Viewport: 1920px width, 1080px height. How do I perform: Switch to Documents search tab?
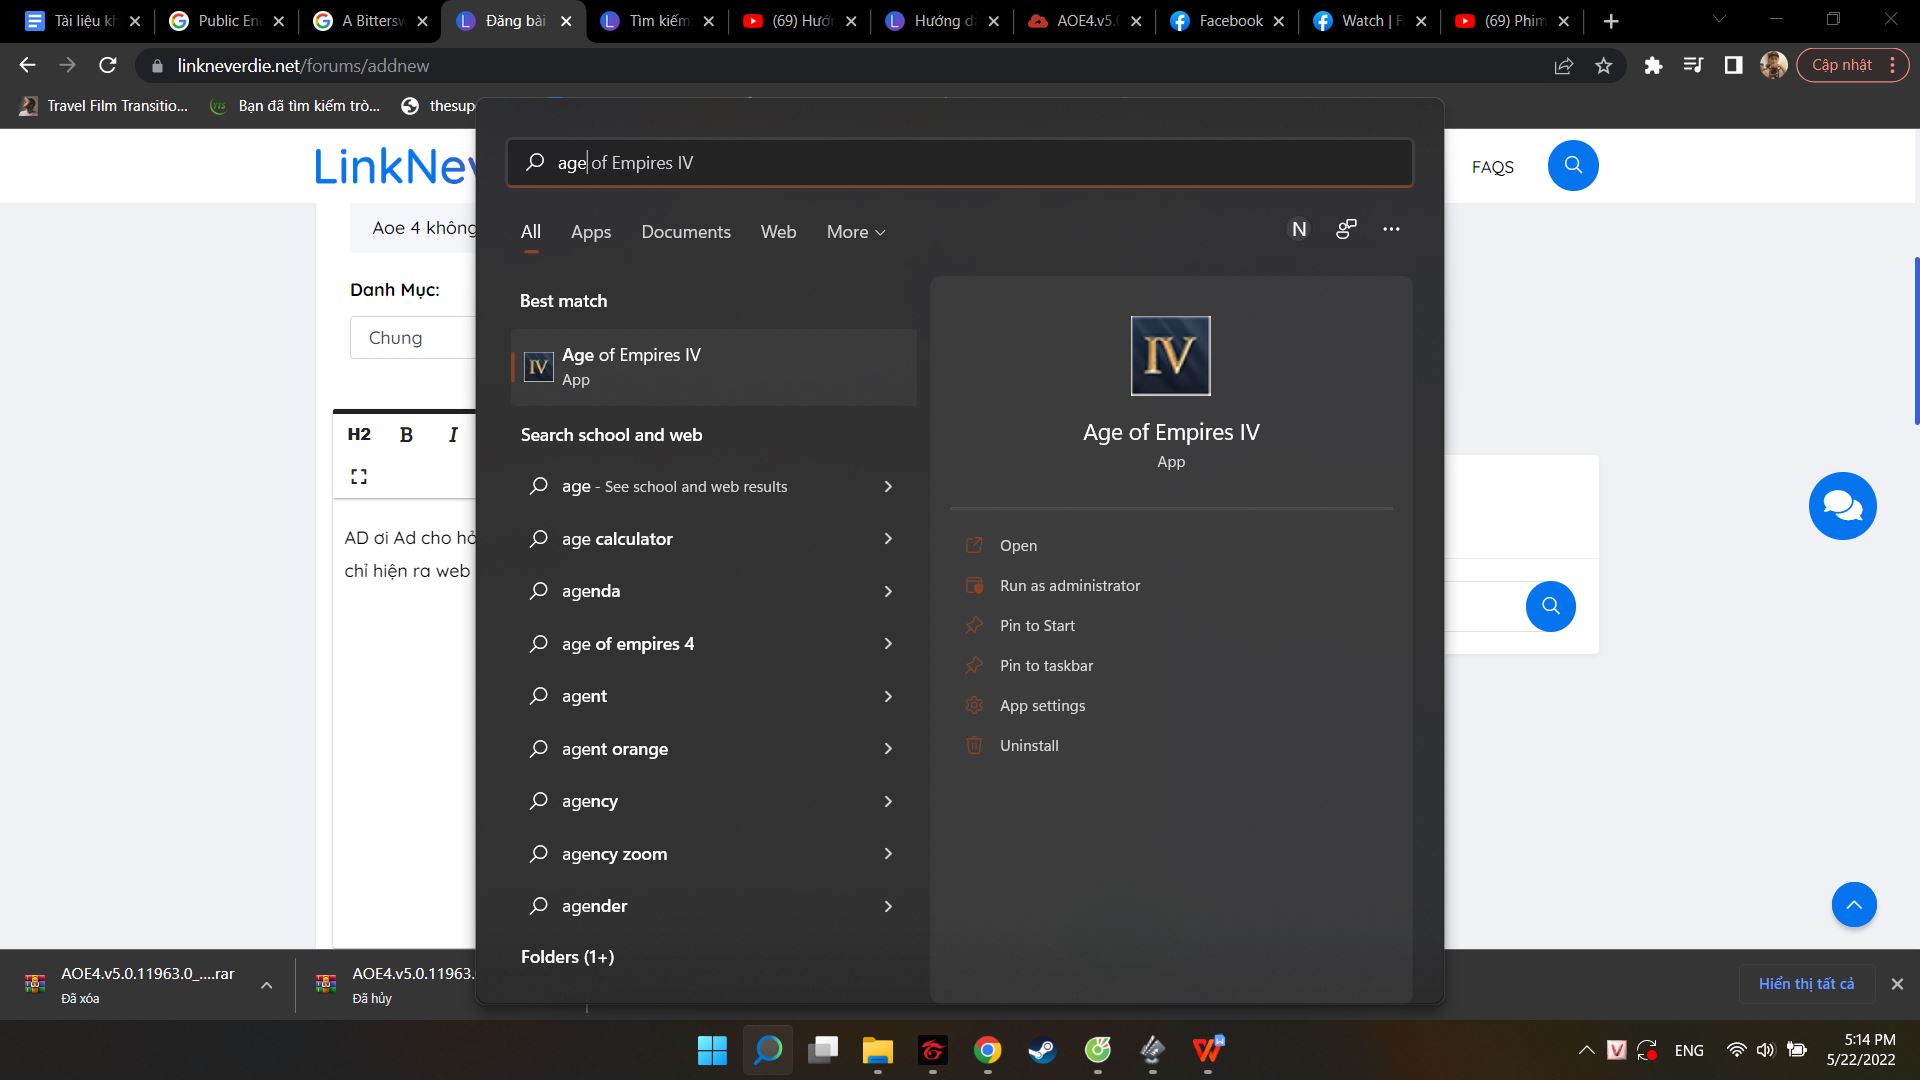click(686, 232)
